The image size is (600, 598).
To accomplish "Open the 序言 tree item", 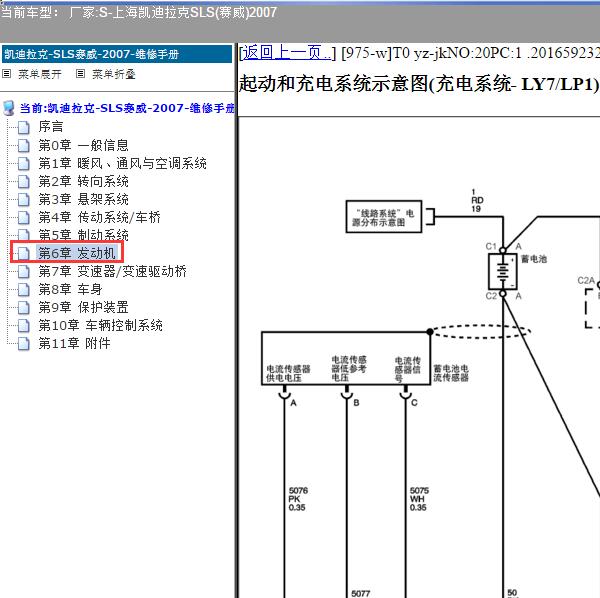I will click(x=51, y=127).
